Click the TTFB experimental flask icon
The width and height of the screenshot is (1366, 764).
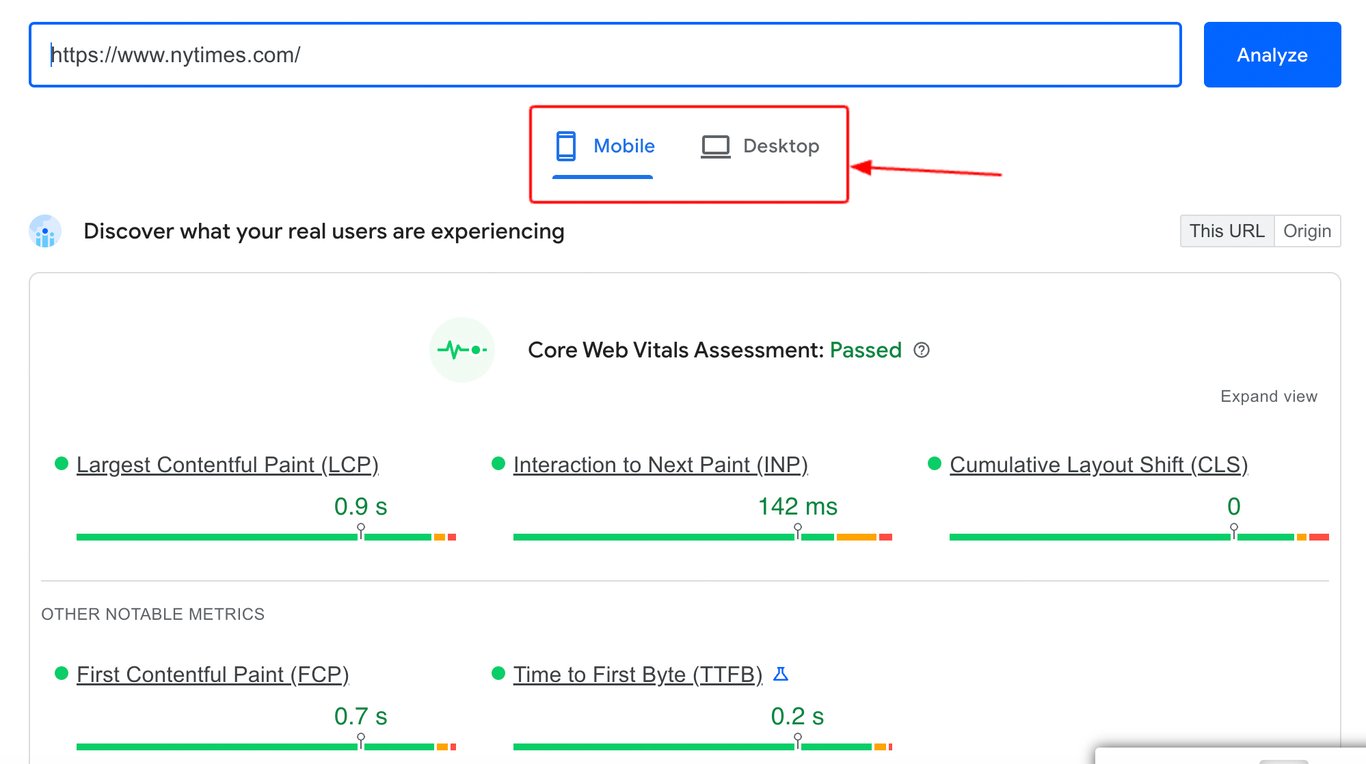coord(781,675)
